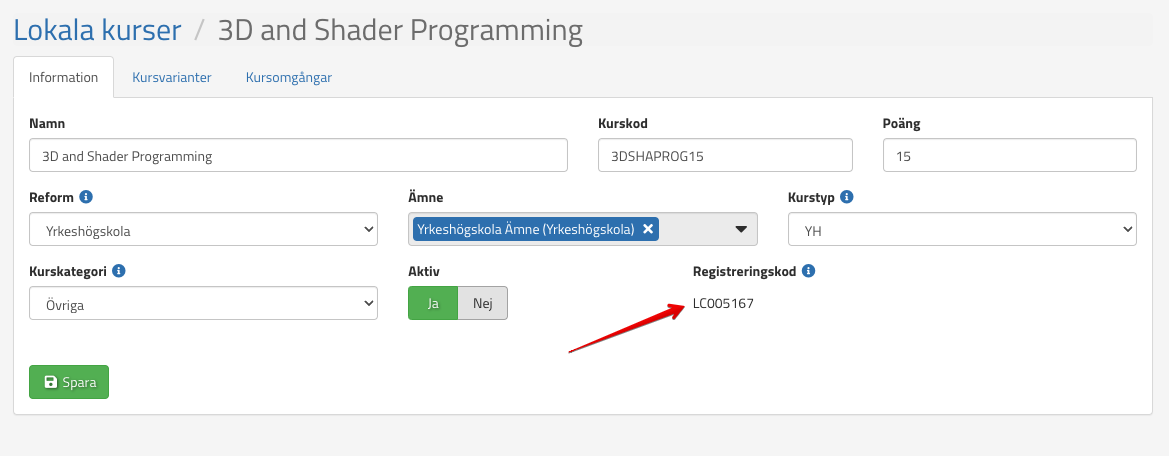Remove the Yrkeshögskola Ämne tag with x
The image size is (1169, 456).
(x=648, y=229)
